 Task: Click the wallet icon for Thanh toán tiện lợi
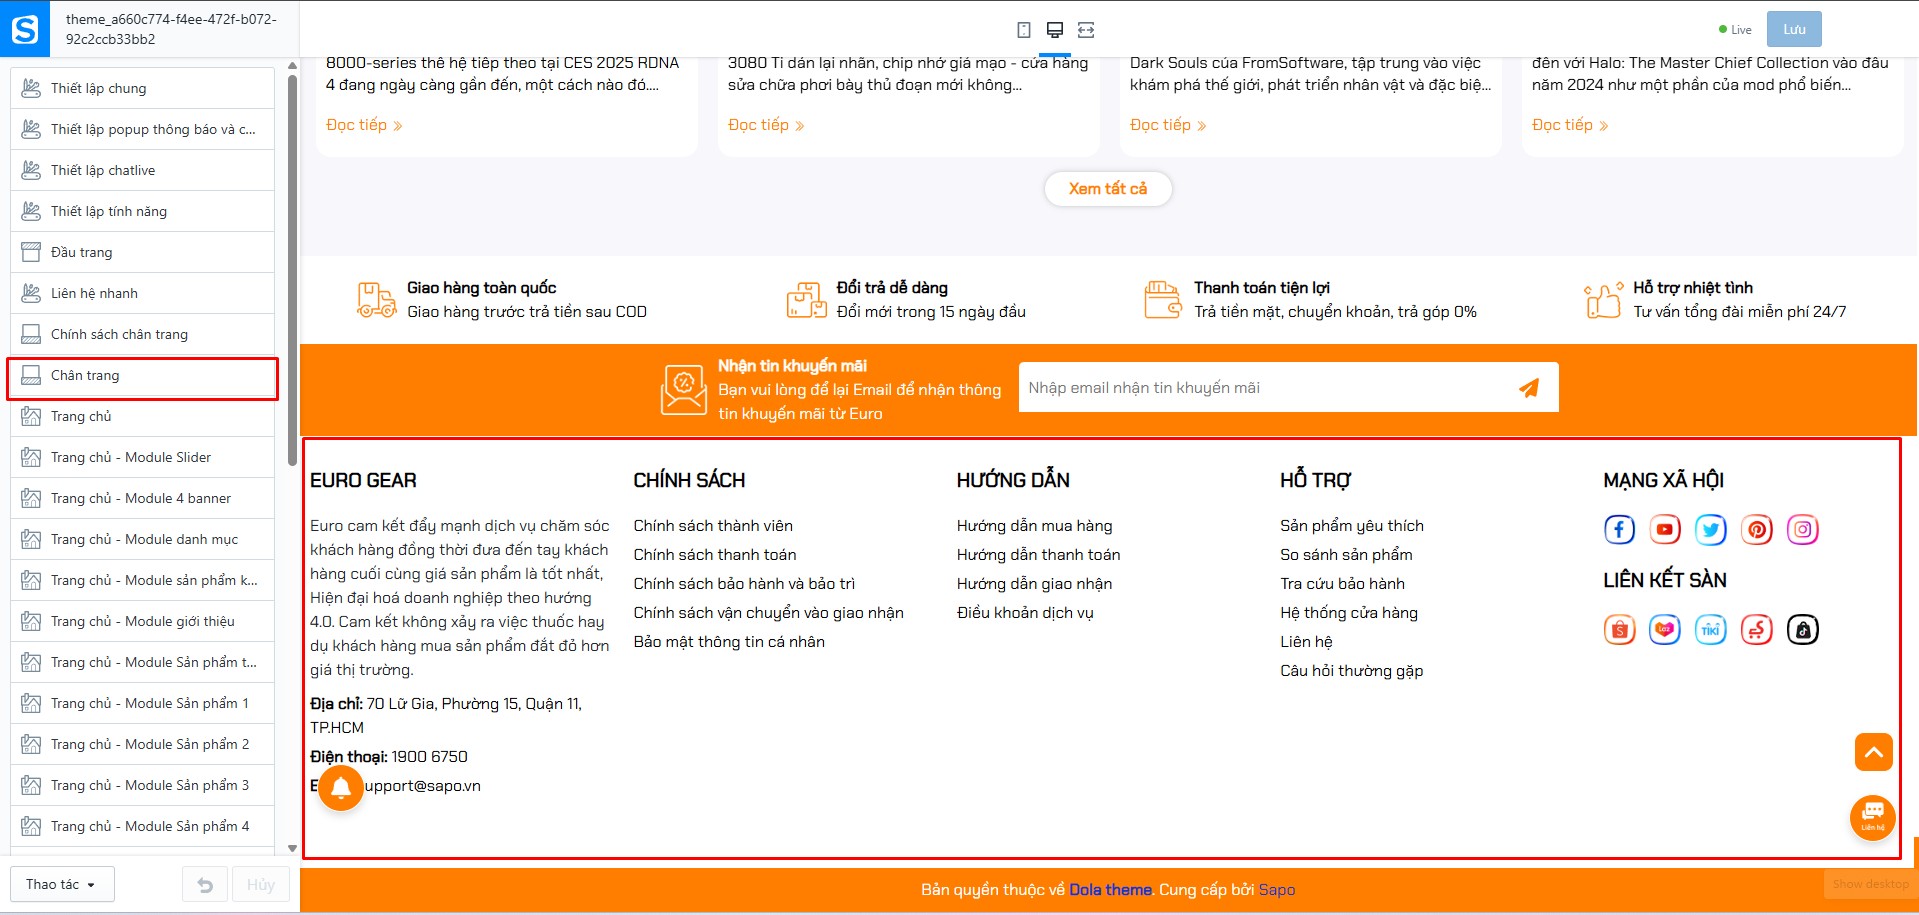pyautogui.click(x=1163, y=300)
